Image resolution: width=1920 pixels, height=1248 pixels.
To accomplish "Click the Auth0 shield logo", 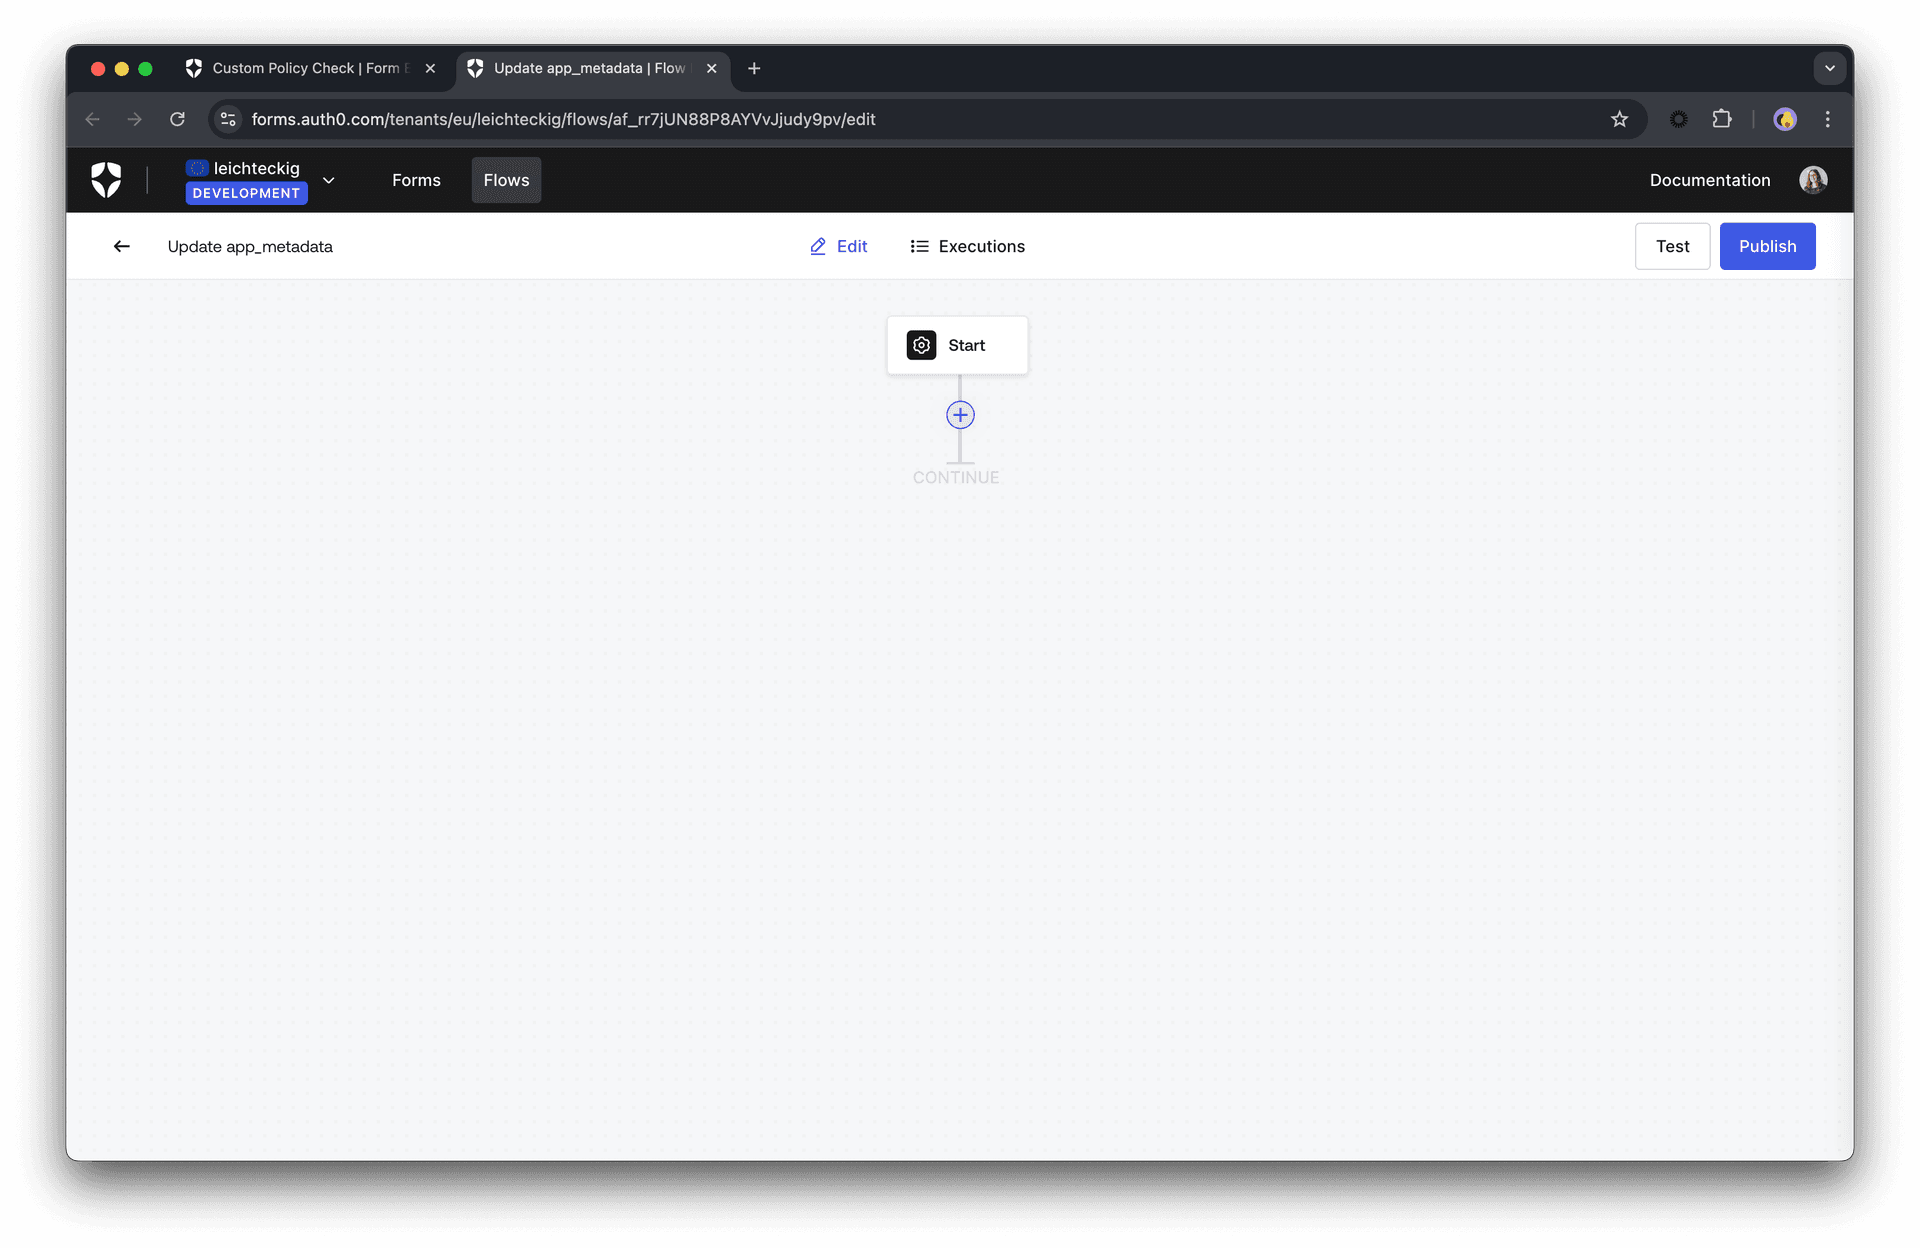I will (x=107, y=180).
